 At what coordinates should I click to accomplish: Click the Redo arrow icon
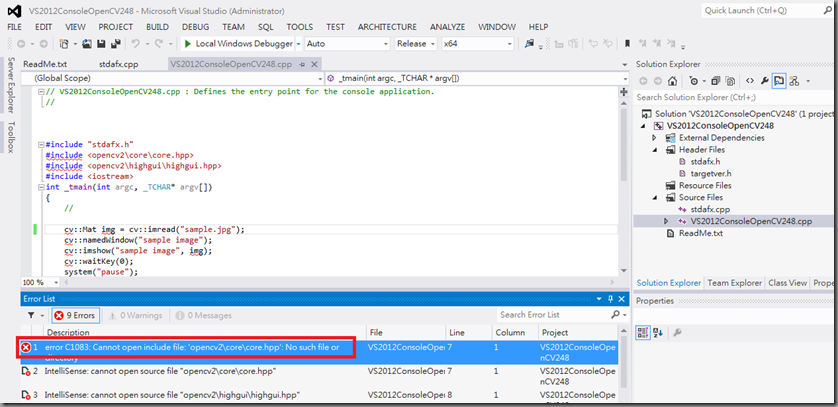point(158,44)
